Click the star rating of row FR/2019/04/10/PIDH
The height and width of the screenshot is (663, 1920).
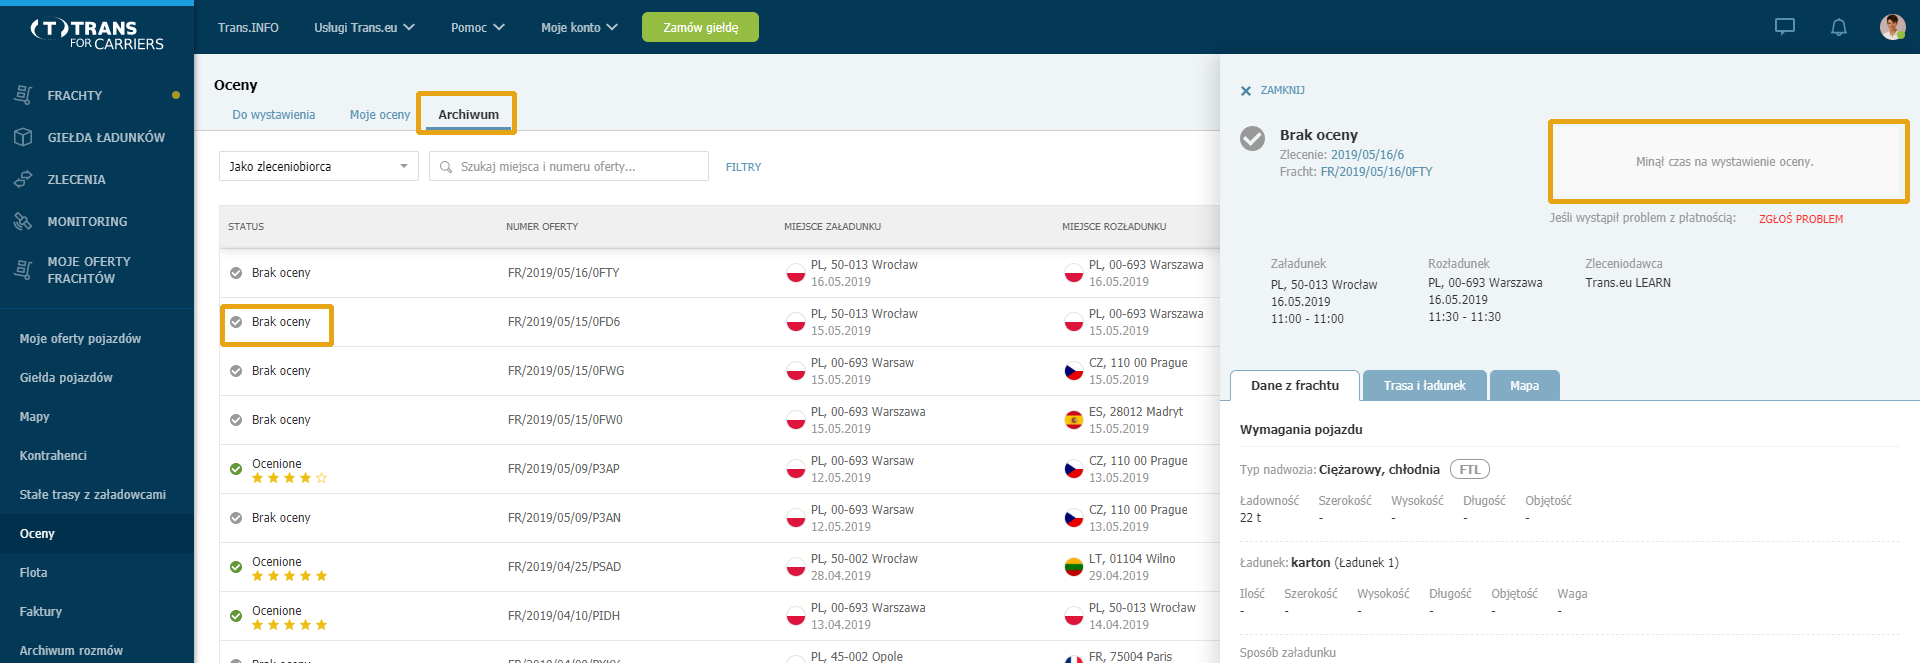click(x=289, y=625)
